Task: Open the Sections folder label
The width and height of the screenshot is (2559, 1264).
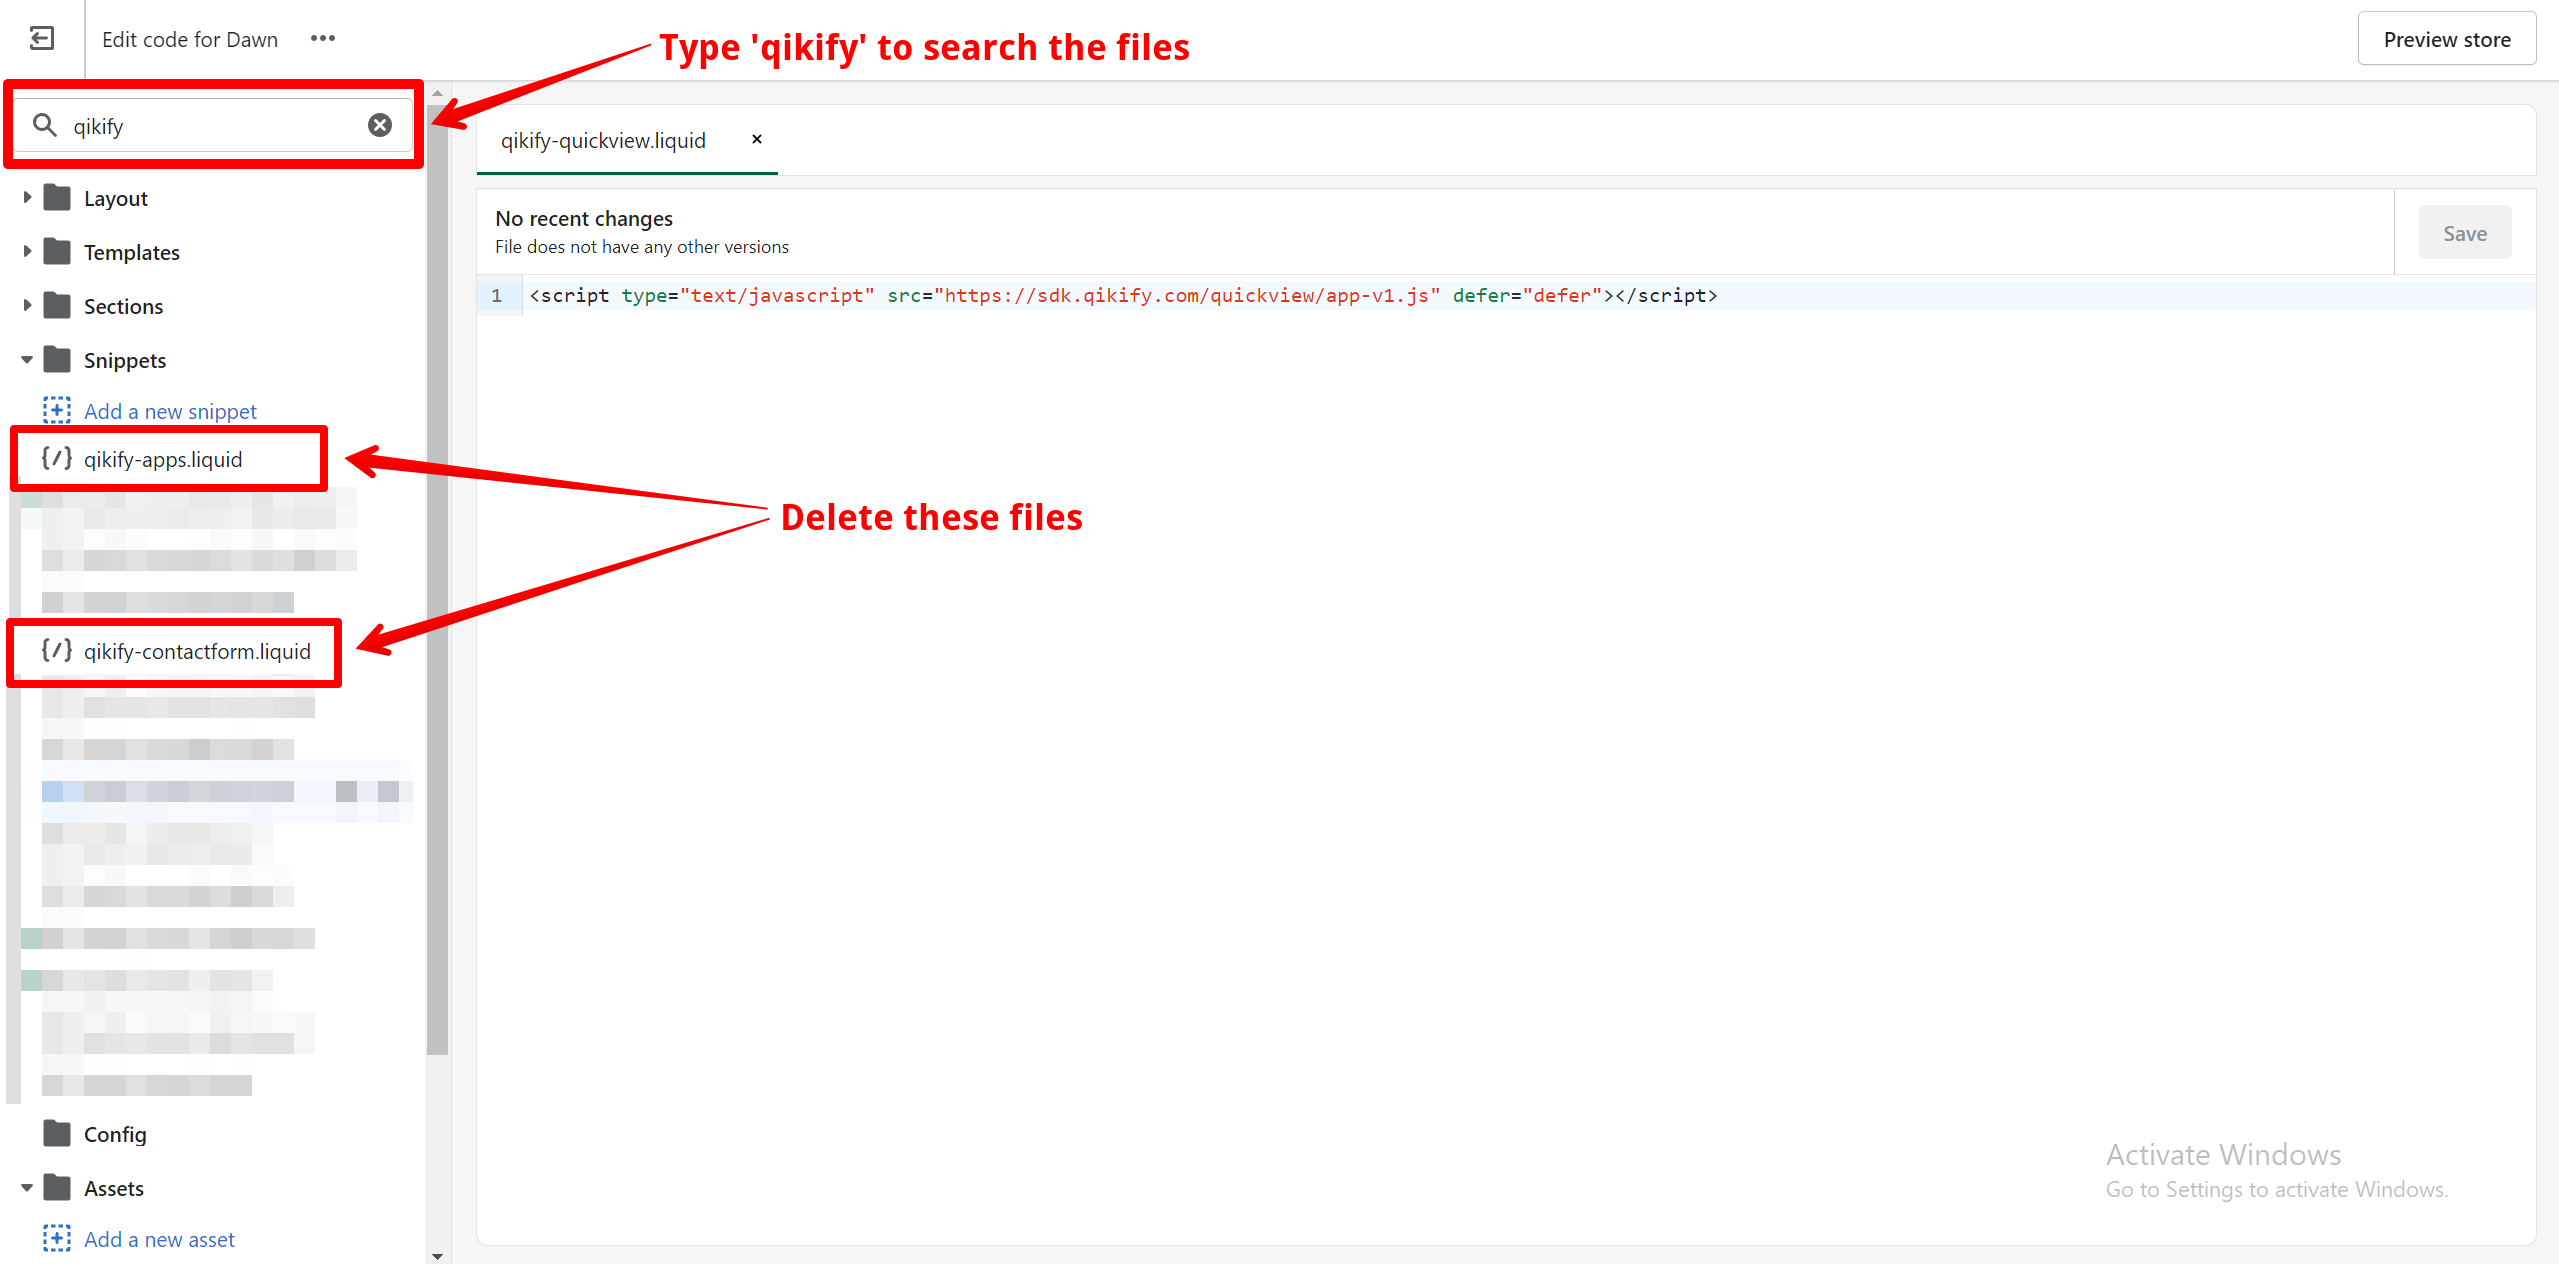Action: point(124,306)
